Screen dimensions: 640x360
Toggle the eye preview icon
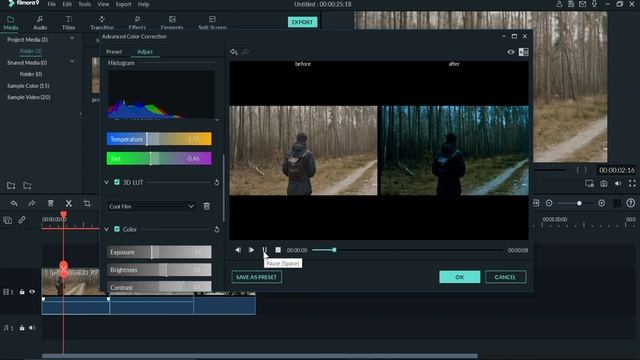tap(511, 52)
